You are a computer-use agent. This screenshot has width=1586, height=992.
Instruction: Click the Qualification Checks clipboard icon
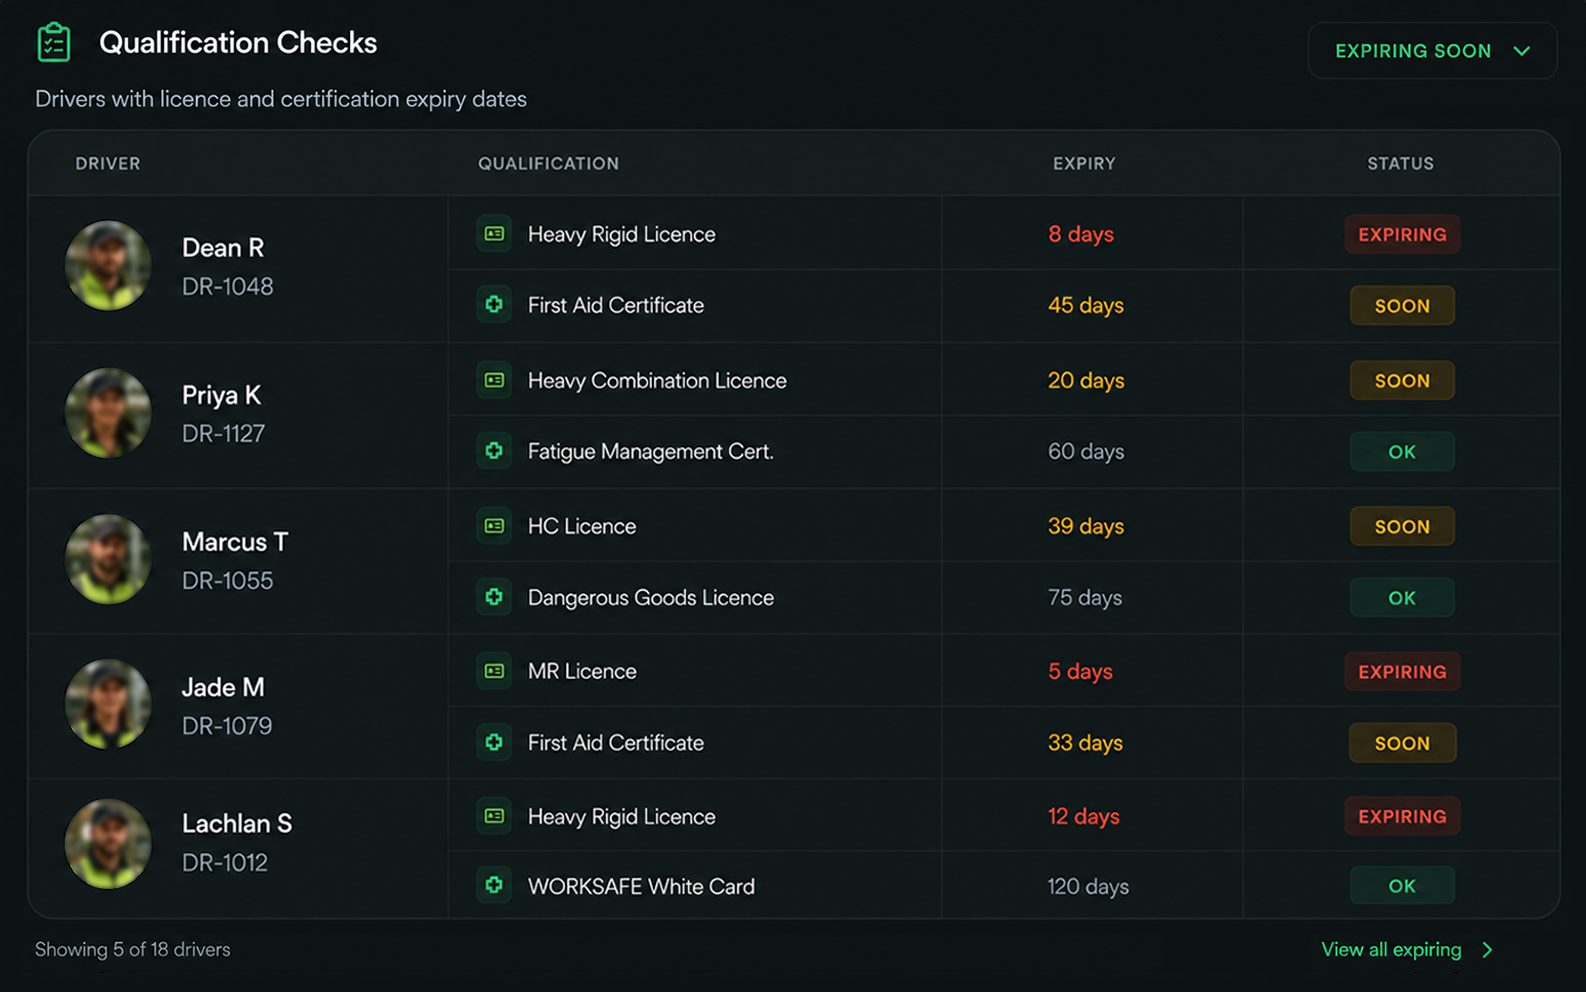pyautogui.click(x=54, y=42)
